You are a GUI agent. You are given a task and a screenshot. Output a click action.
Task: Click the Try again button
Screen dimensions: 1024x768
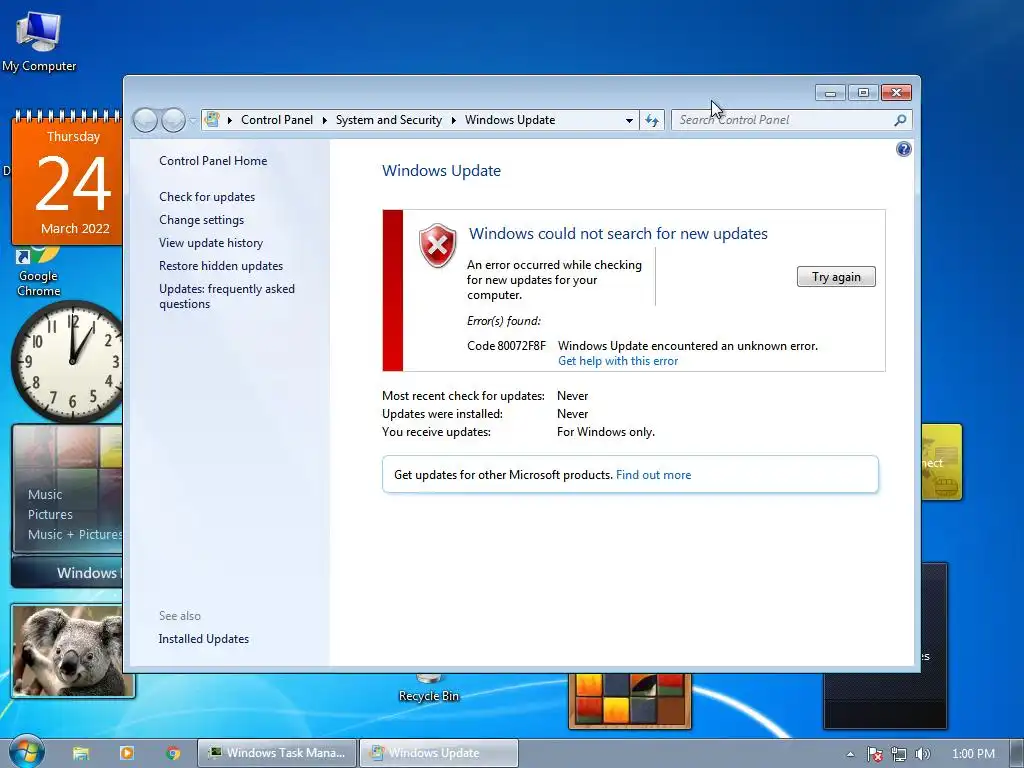pyautogui.click(x=836, y=277)
